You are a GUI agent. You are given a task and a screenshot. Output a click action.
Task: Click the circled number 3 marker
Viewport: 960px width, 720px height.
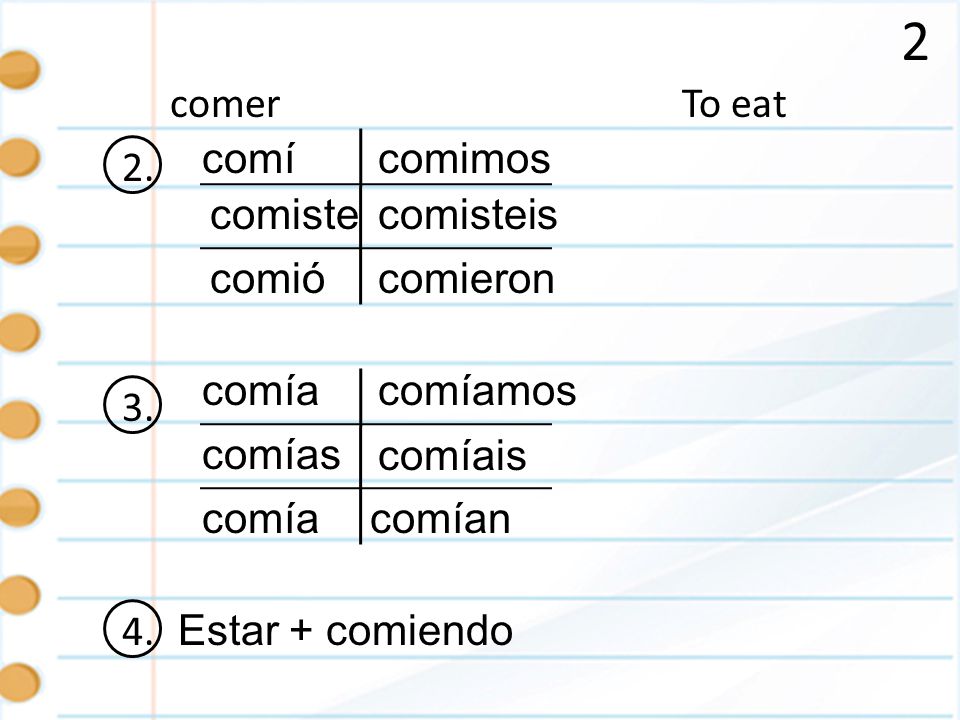(133, 405)
